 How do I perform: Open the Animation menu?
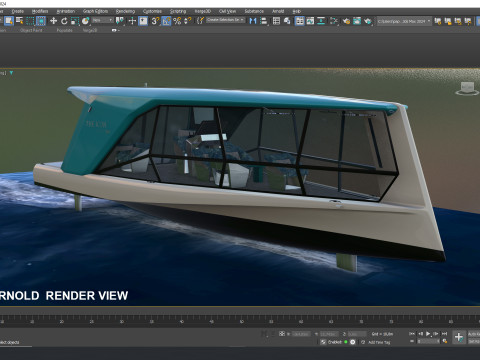(x=66, y=11)
